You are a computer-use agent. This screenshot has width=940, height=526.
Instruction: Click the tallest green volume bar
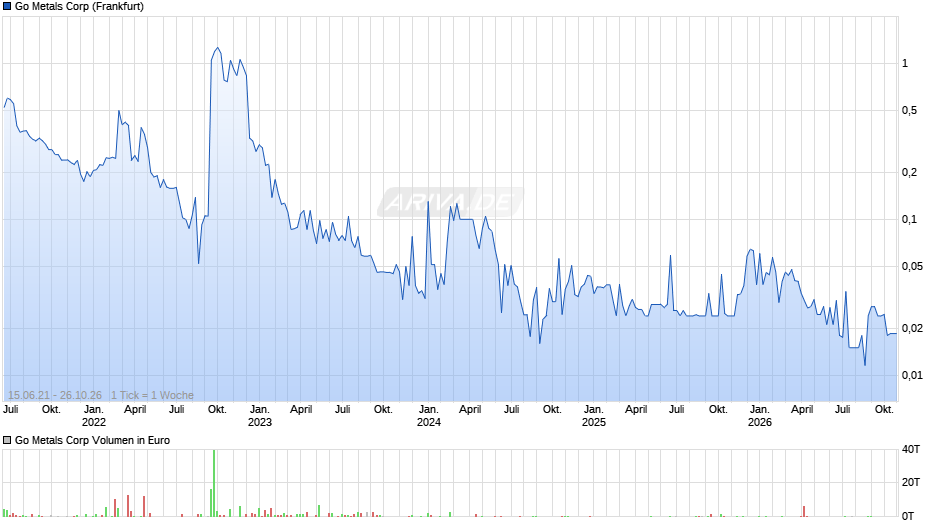[x=214, y=483]
